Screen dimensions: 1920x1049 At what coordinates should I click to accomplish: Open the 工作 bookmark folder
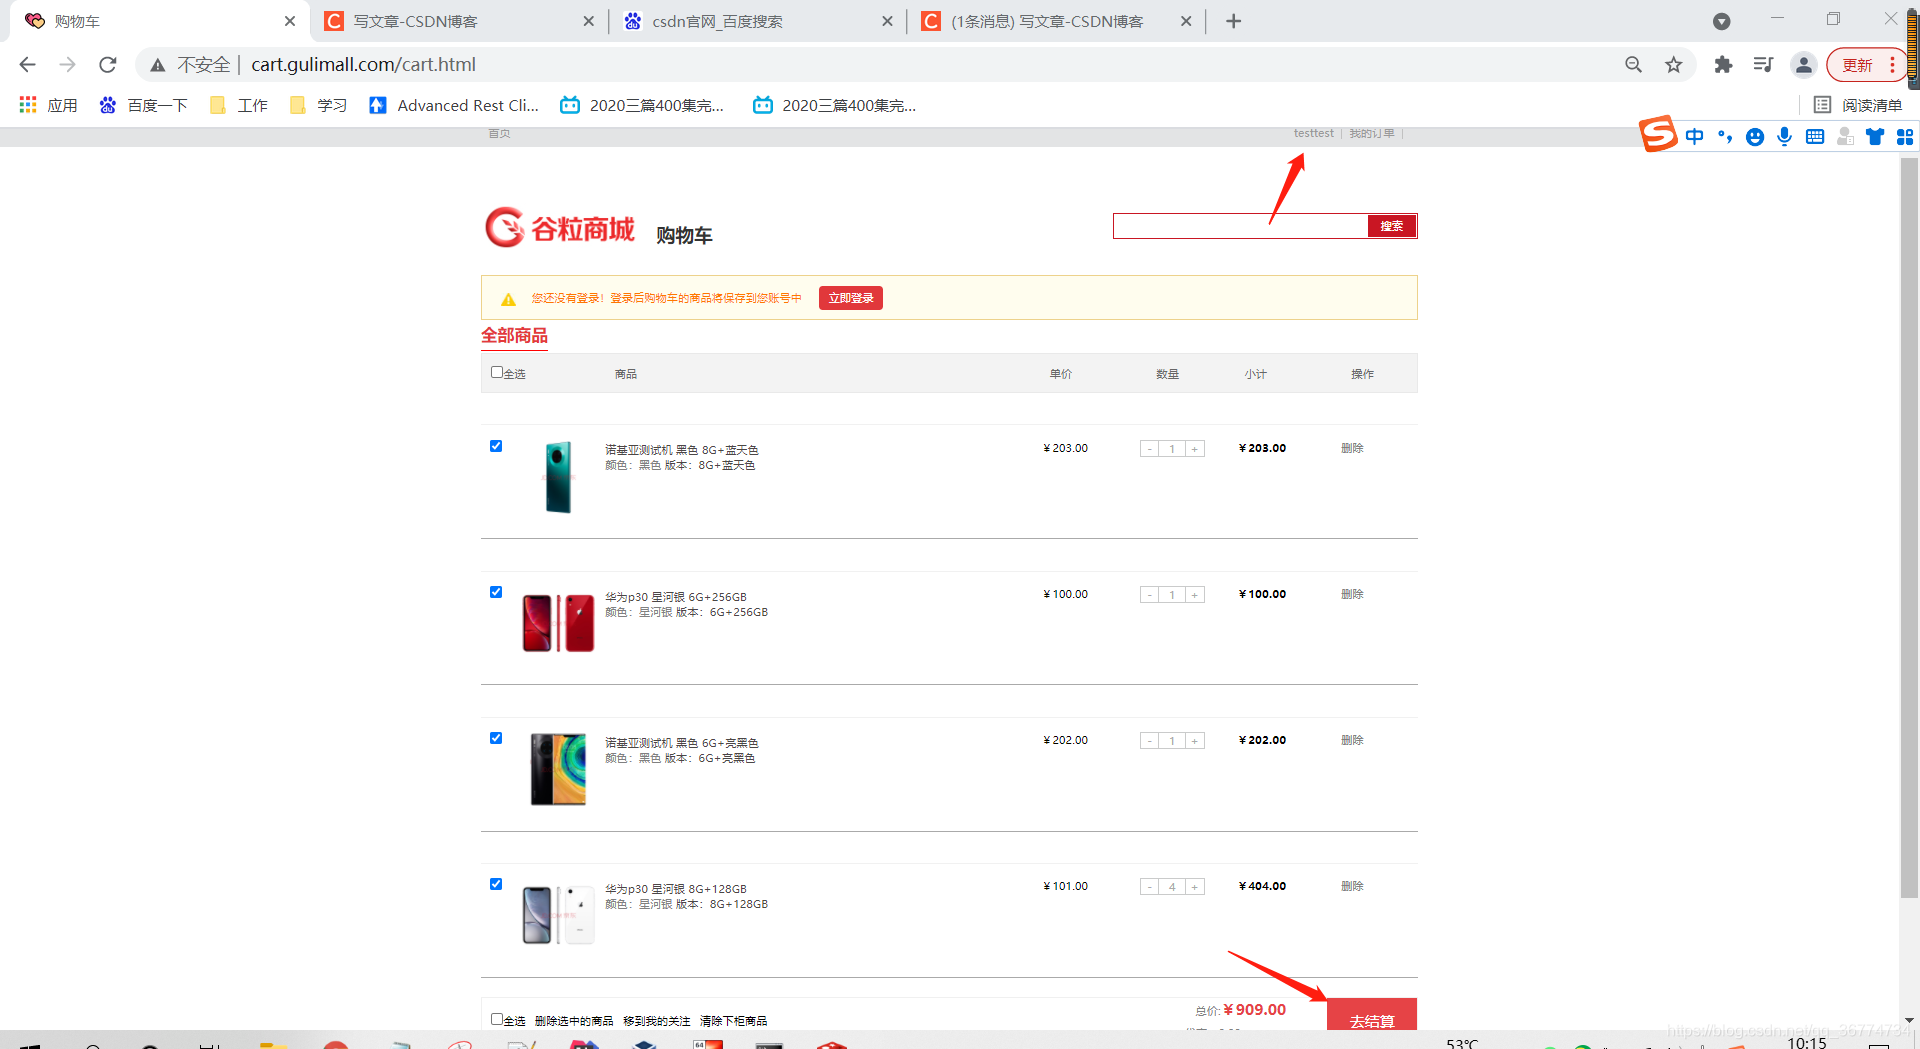tap(239, 105)
